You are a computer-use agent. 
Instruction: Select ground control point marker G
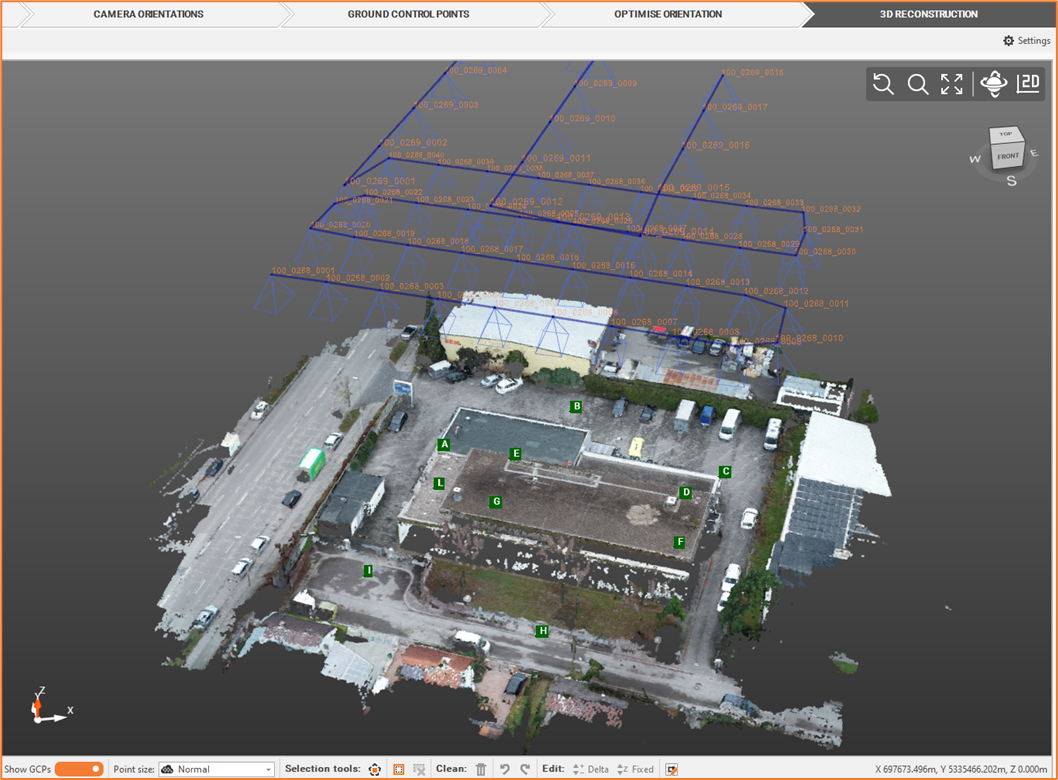coord(496,502)
